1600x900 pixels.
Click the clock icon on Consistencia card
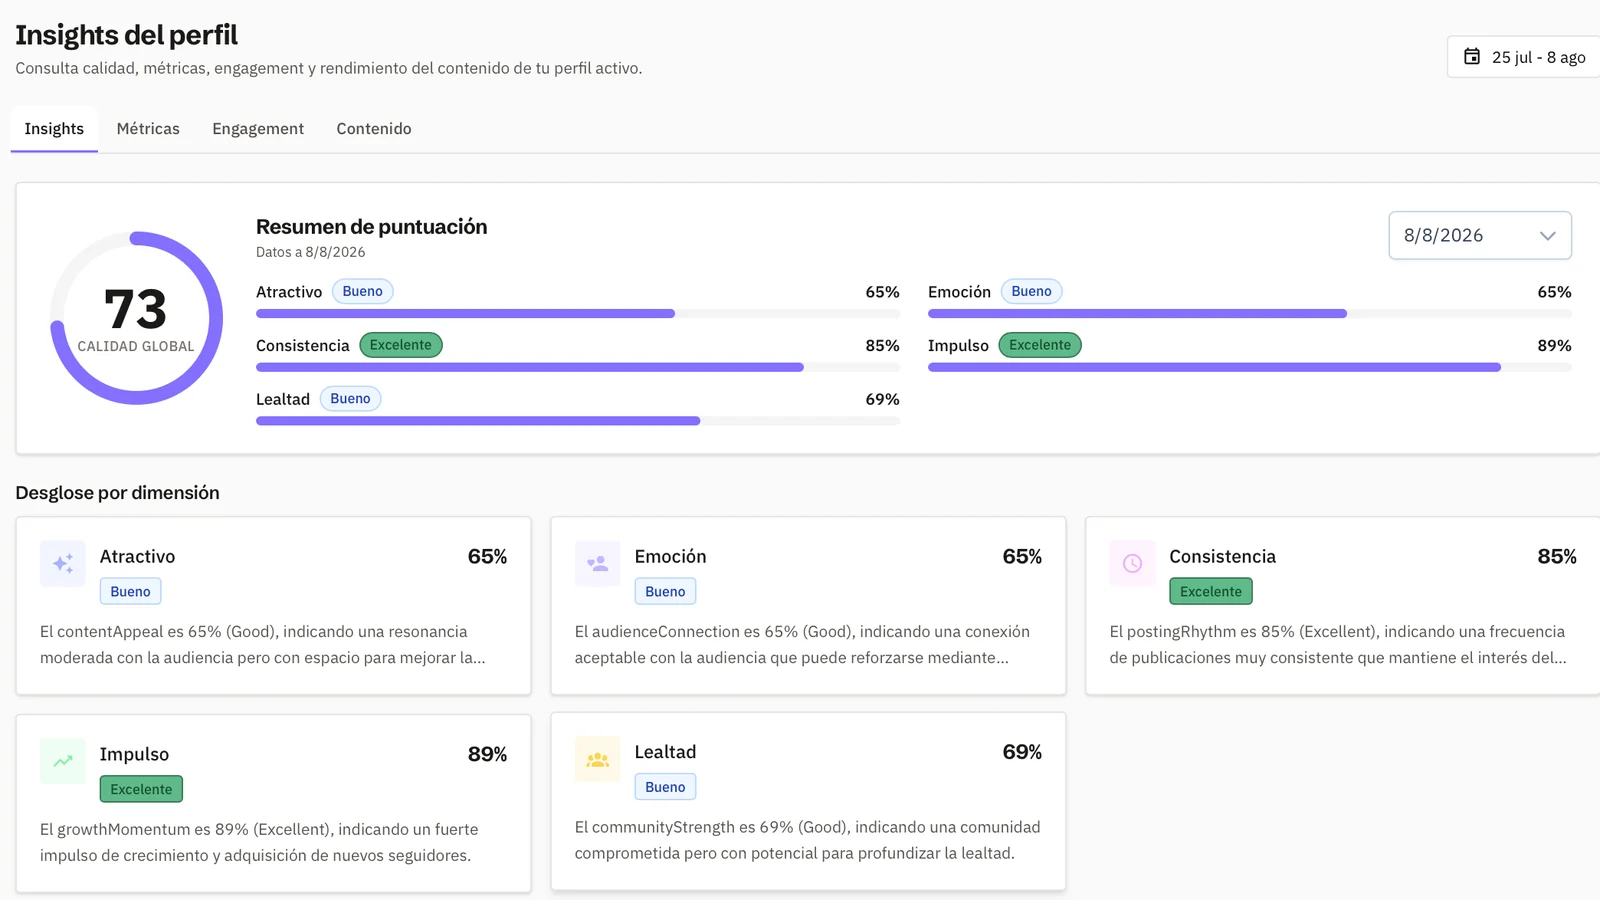click(x=1133, y=563)
